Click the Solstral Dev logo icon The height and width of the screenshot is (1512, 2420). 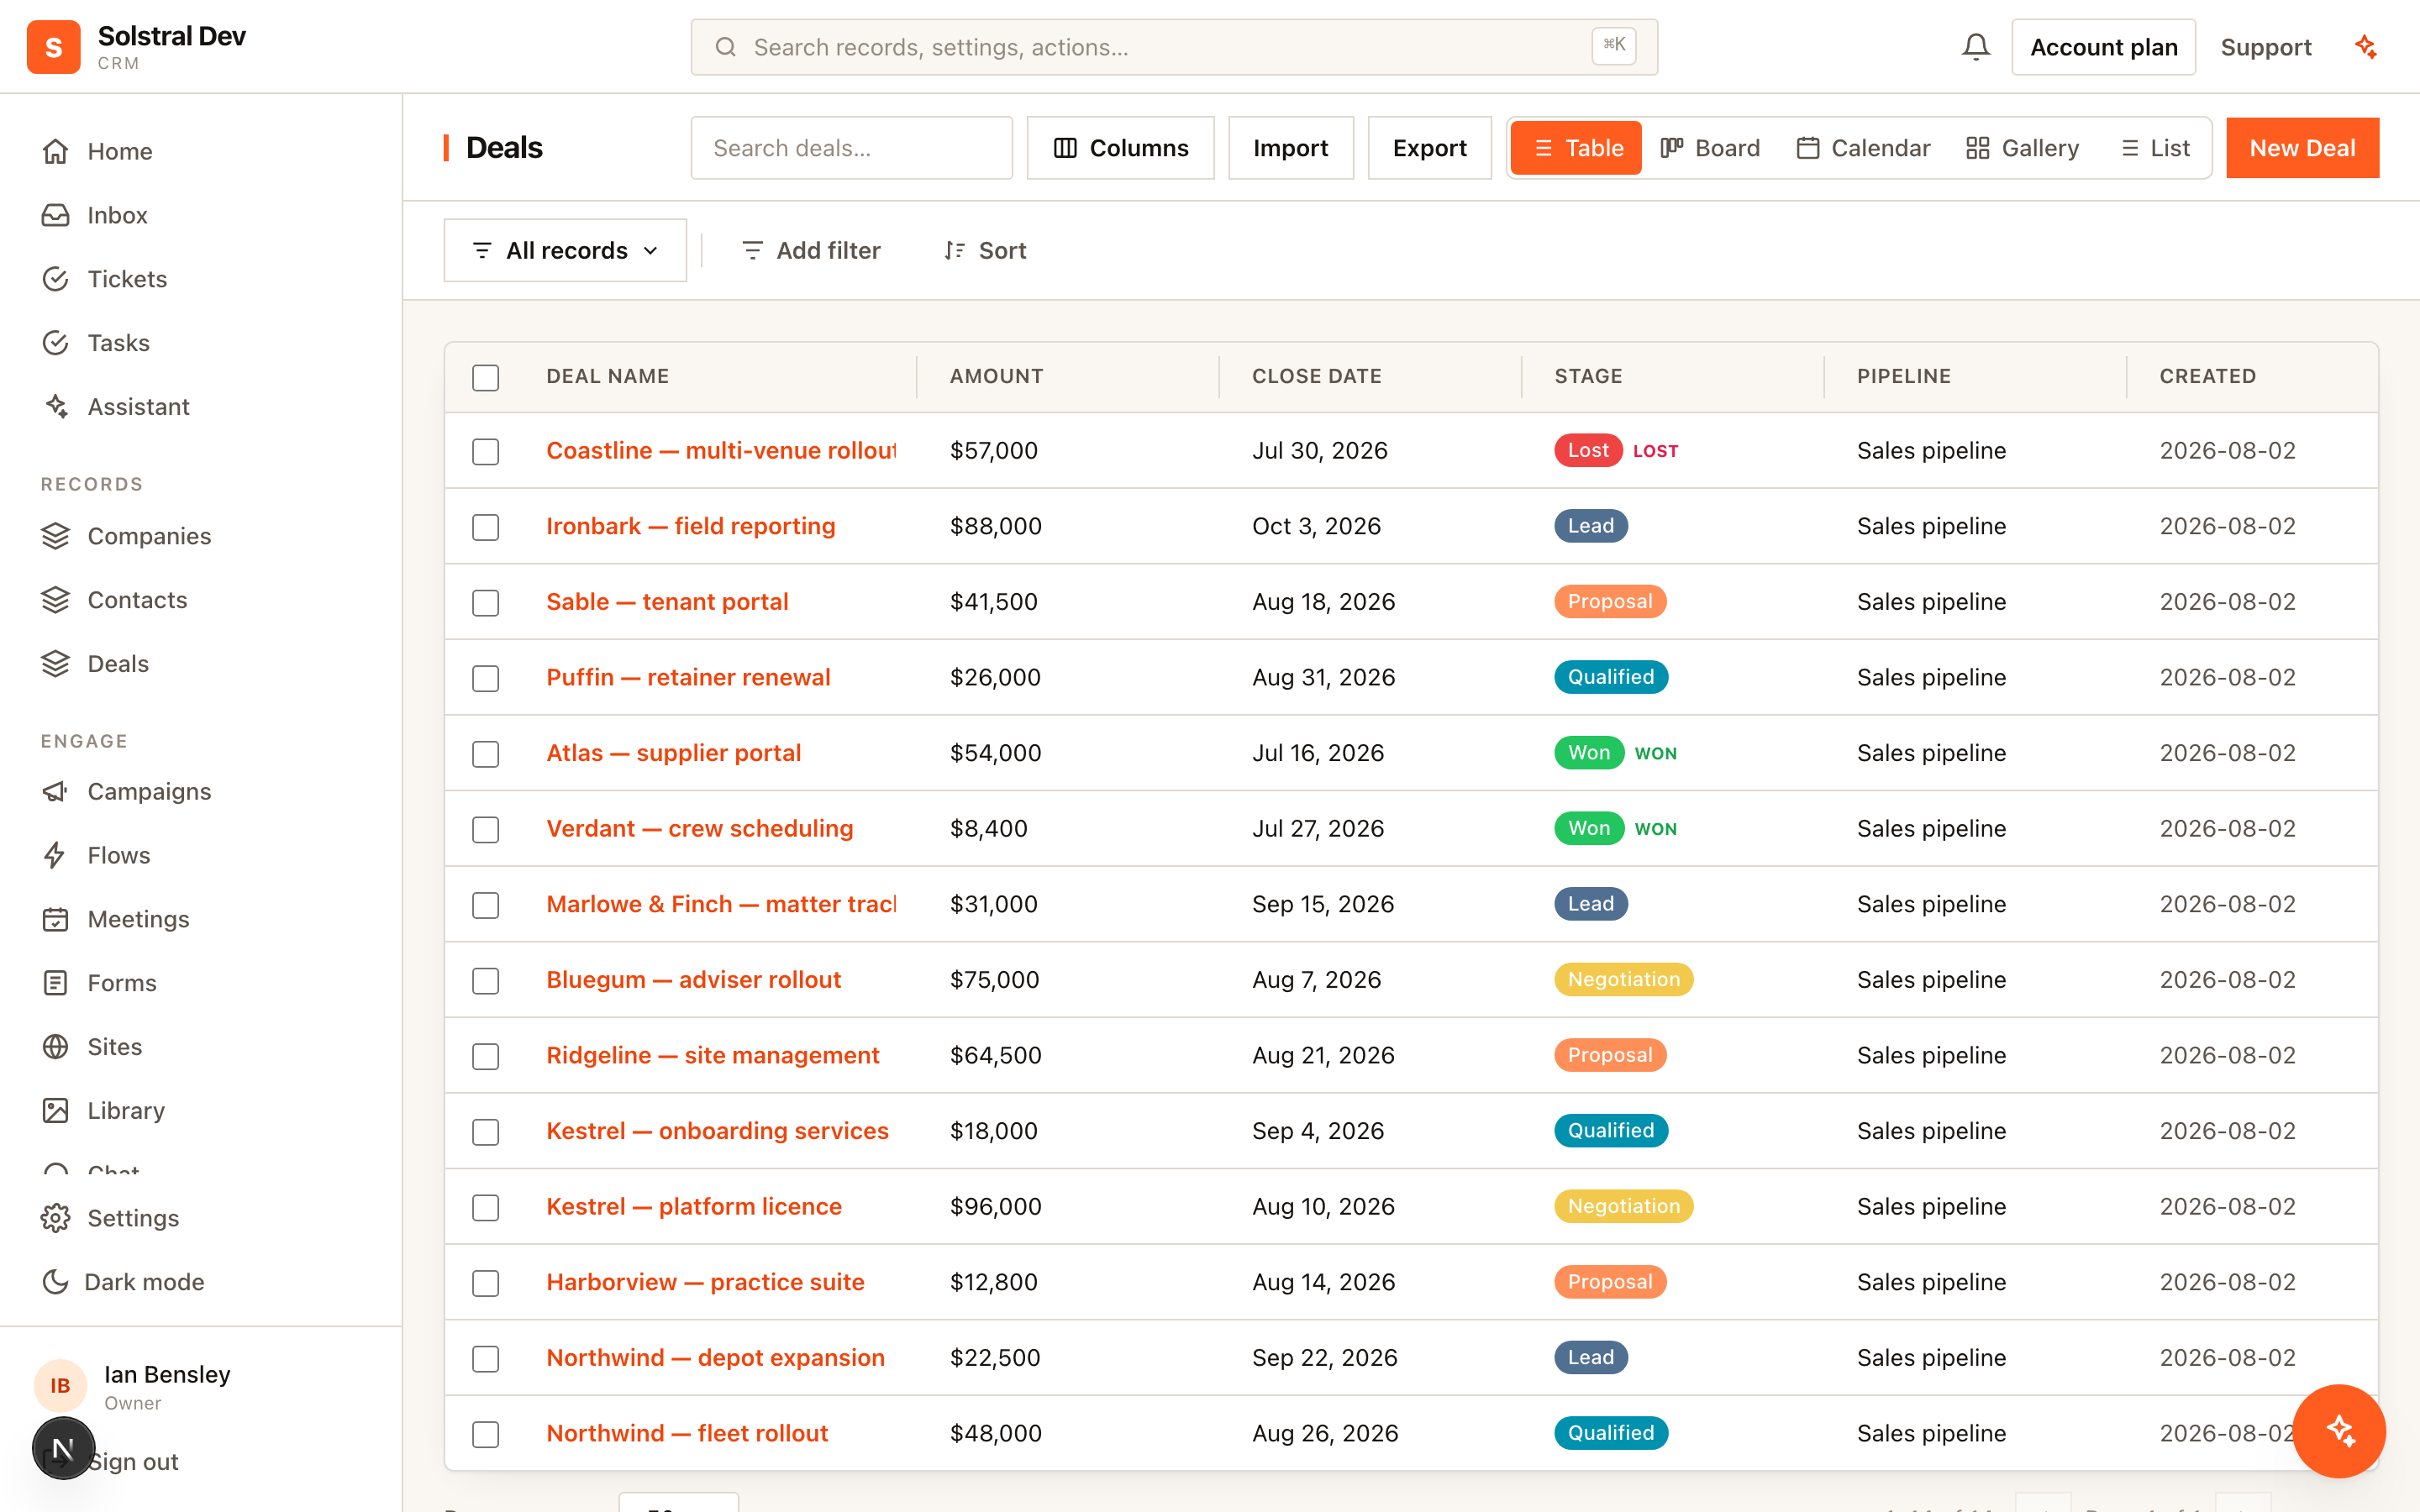point(53,47)
